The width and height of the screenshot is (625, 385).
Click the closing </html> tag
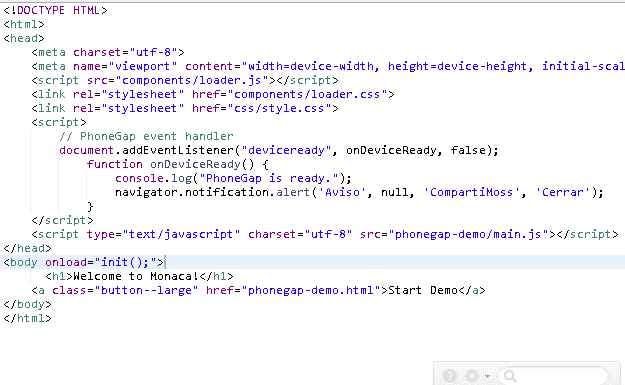28,318
